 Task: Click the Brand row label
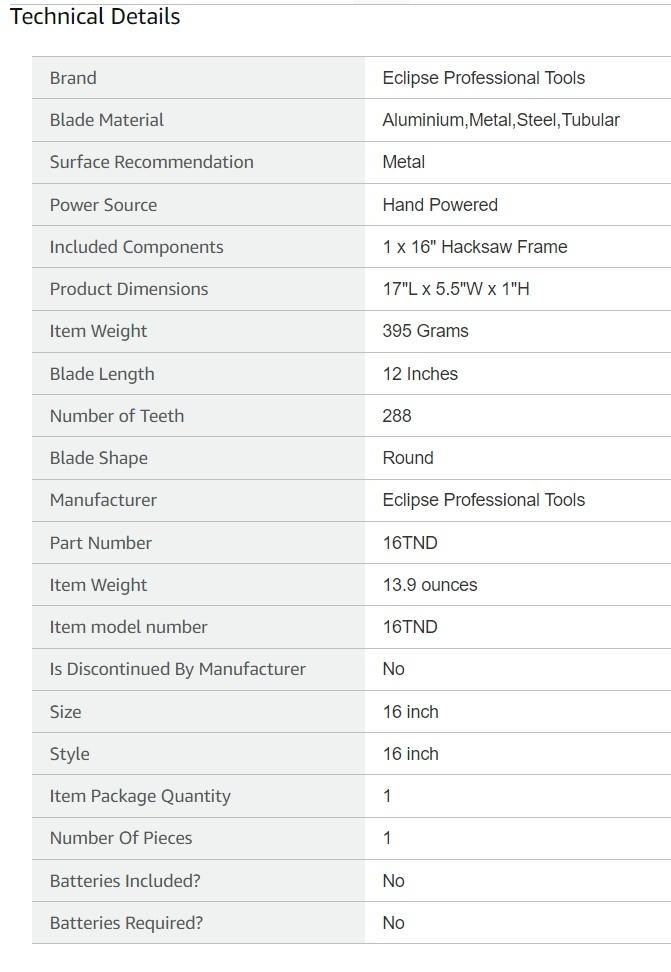click(73, 78)
